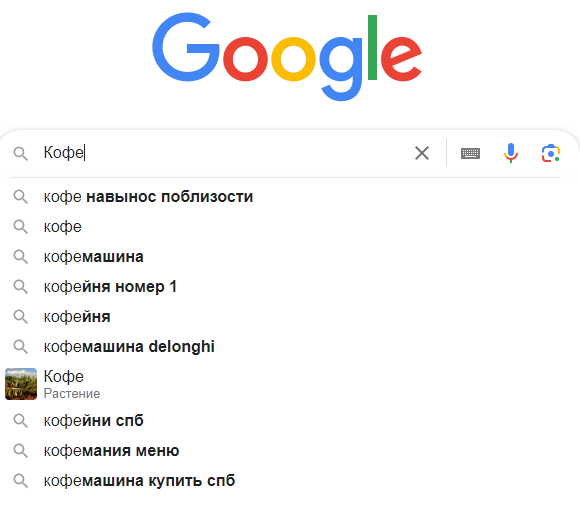
Task: Click magnifier icon beside кофемания меню
Action: pos(20,451)
